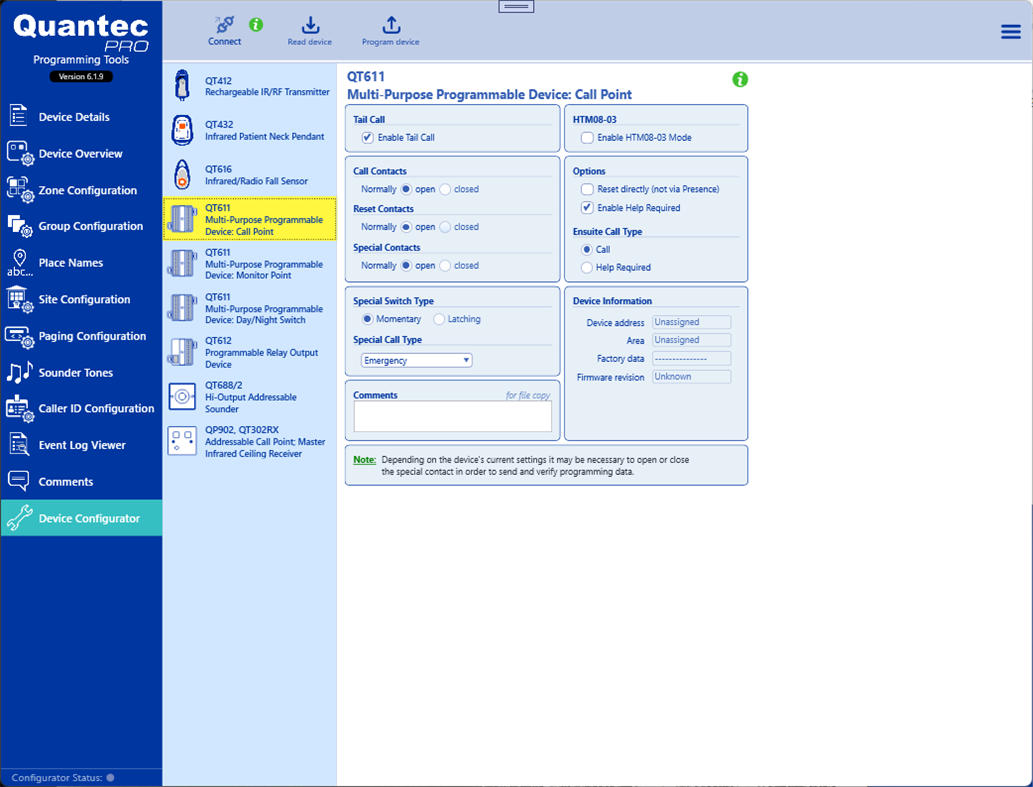Select the QT688/2 sounder device icon
The width and height of the screenshot is (1033, 787).
tap(182, 396)
